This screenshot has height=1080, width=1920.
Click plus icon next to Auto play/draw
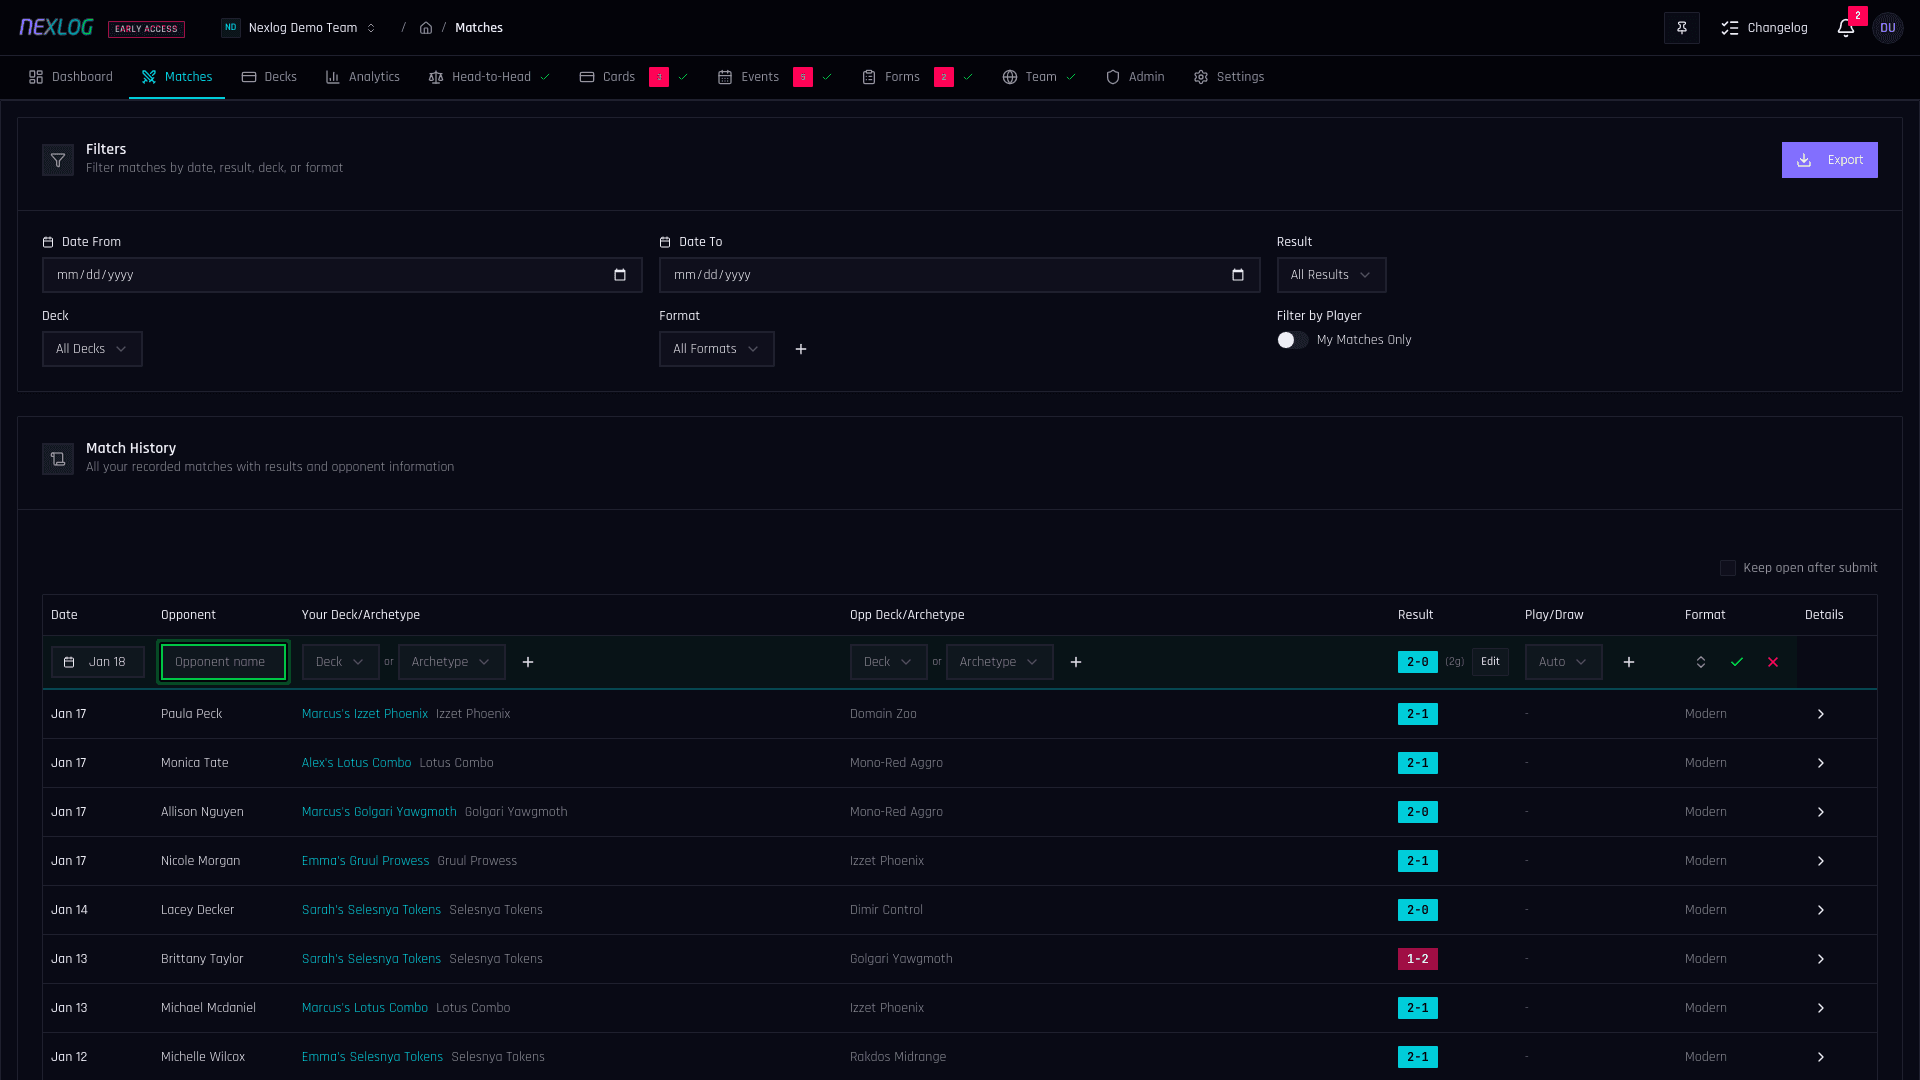tap(1629, 662)
